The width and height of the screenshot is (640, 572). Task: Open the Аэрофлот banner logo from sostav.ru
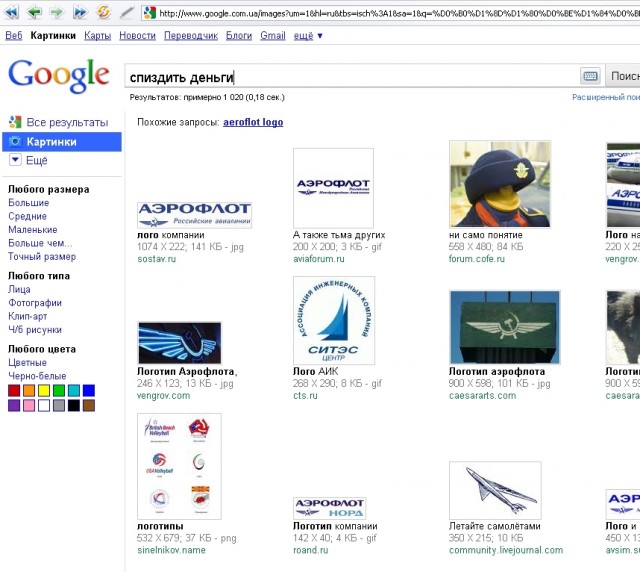pos(195,215)
